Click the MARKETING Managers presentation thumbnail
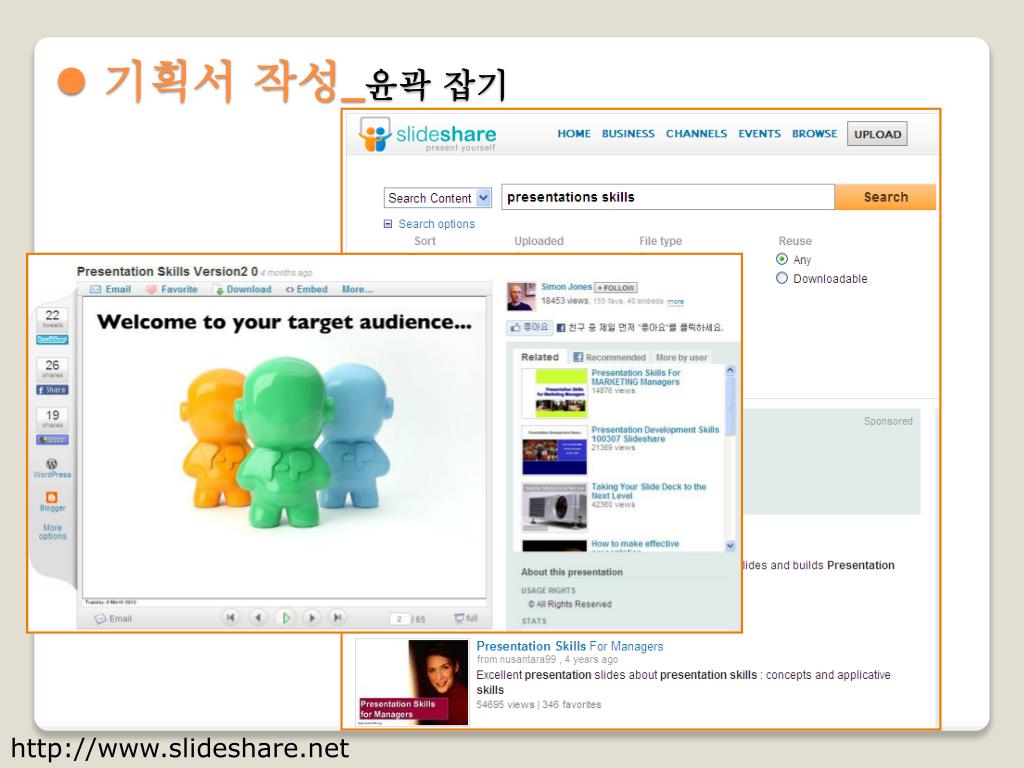Screen dimensions: 1024x768 [x=554, y=393]
